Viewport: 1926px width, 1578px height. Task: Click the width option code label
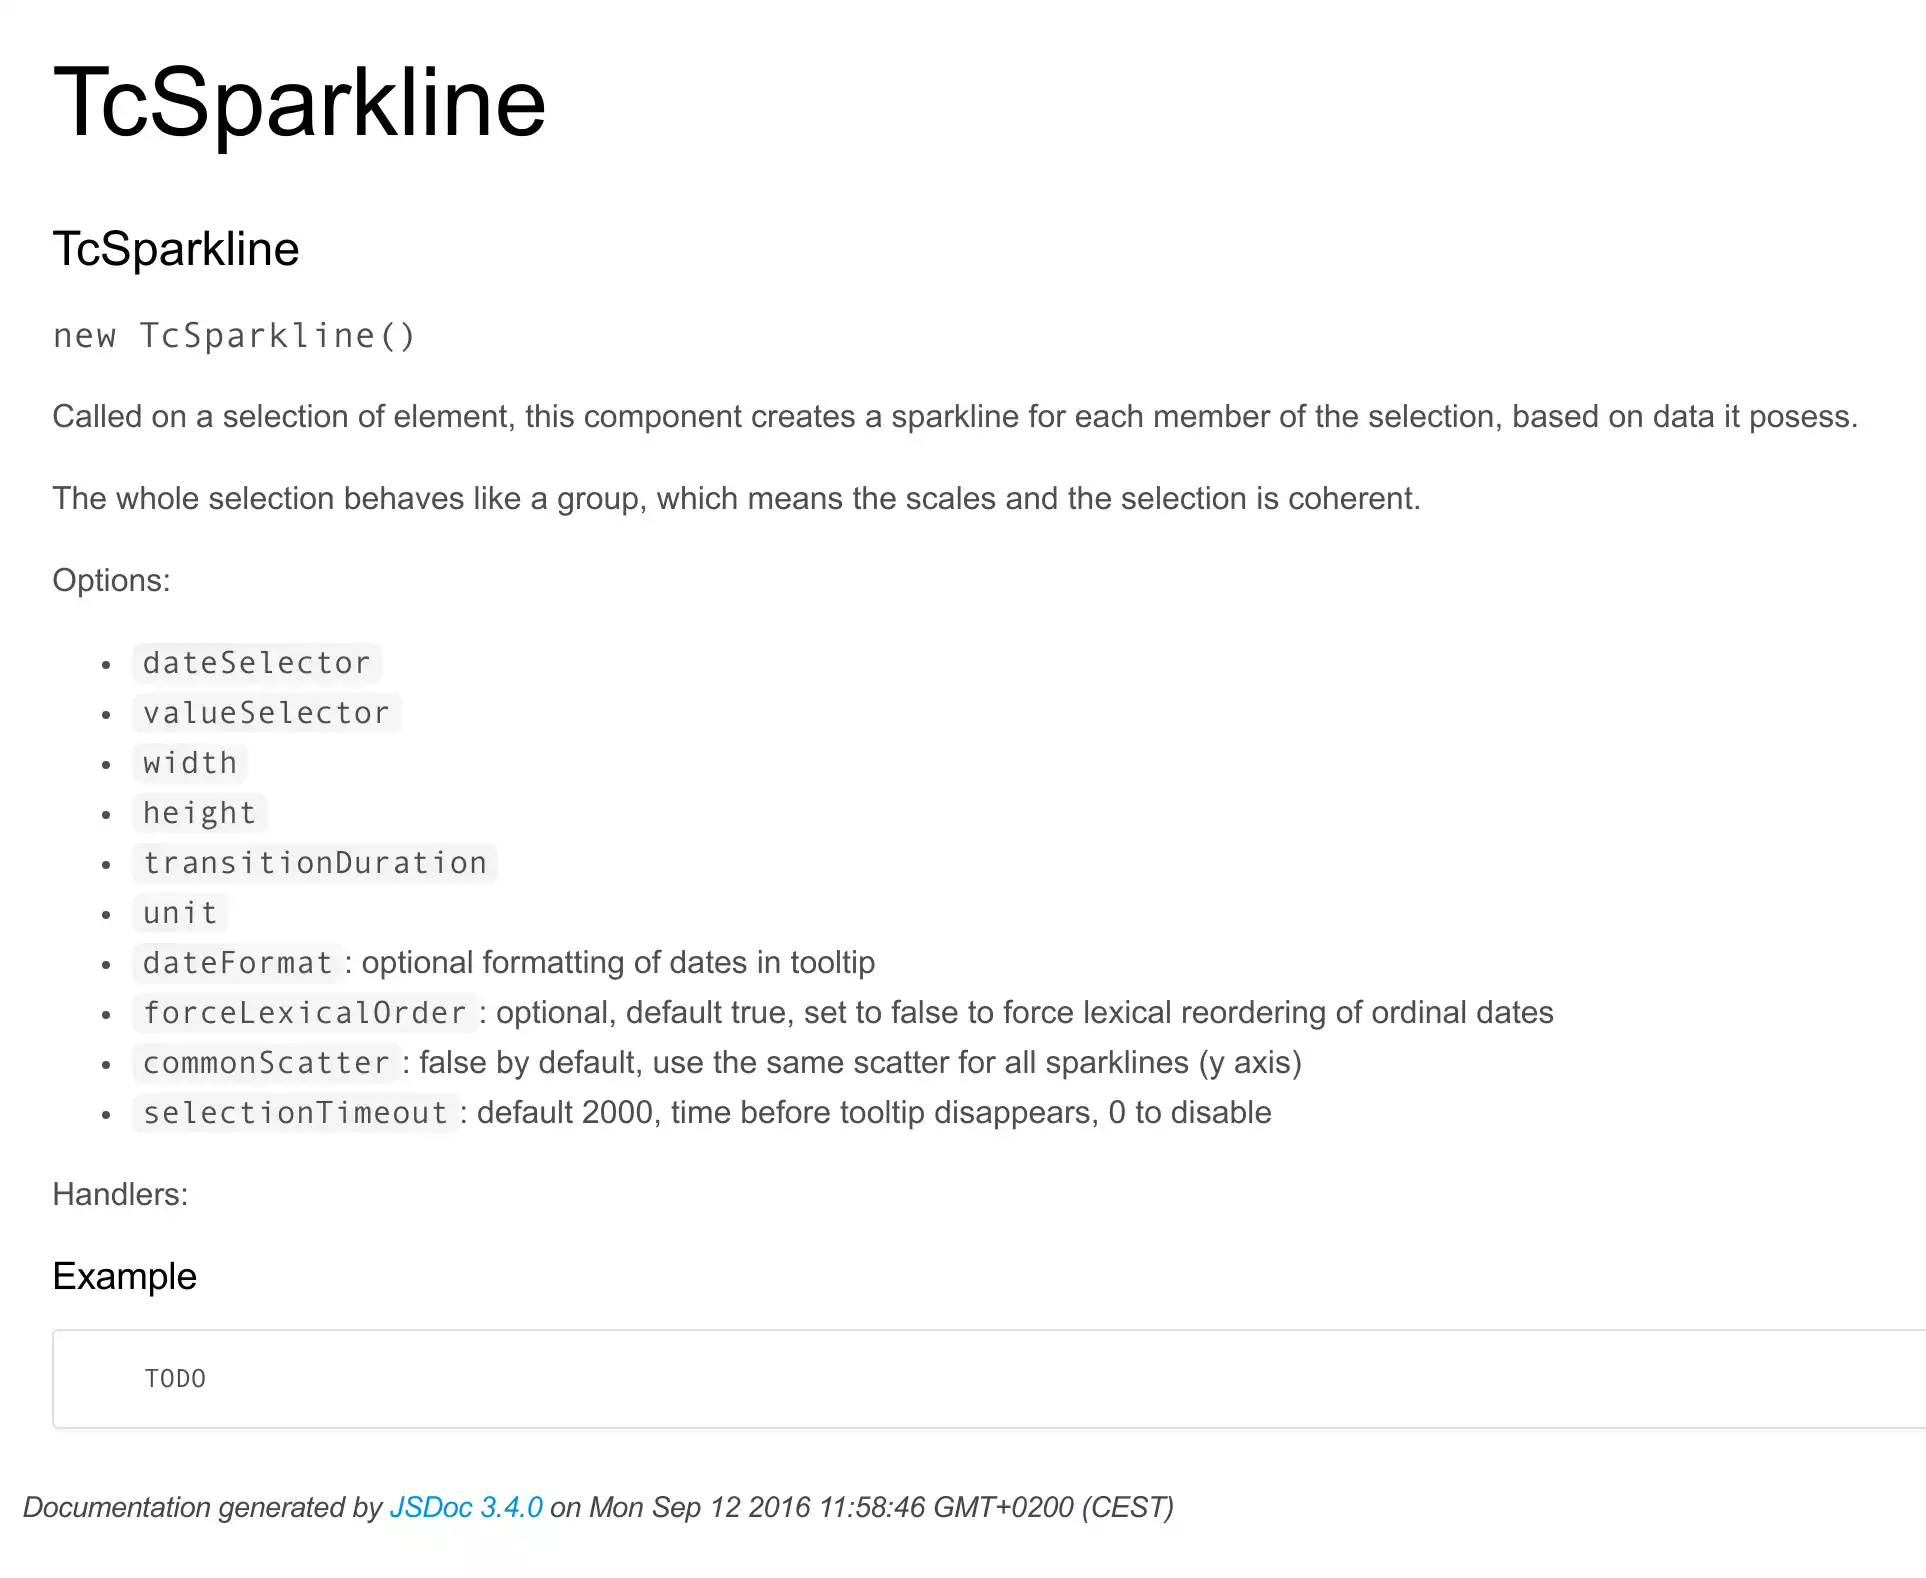click(x=190, y=763)
